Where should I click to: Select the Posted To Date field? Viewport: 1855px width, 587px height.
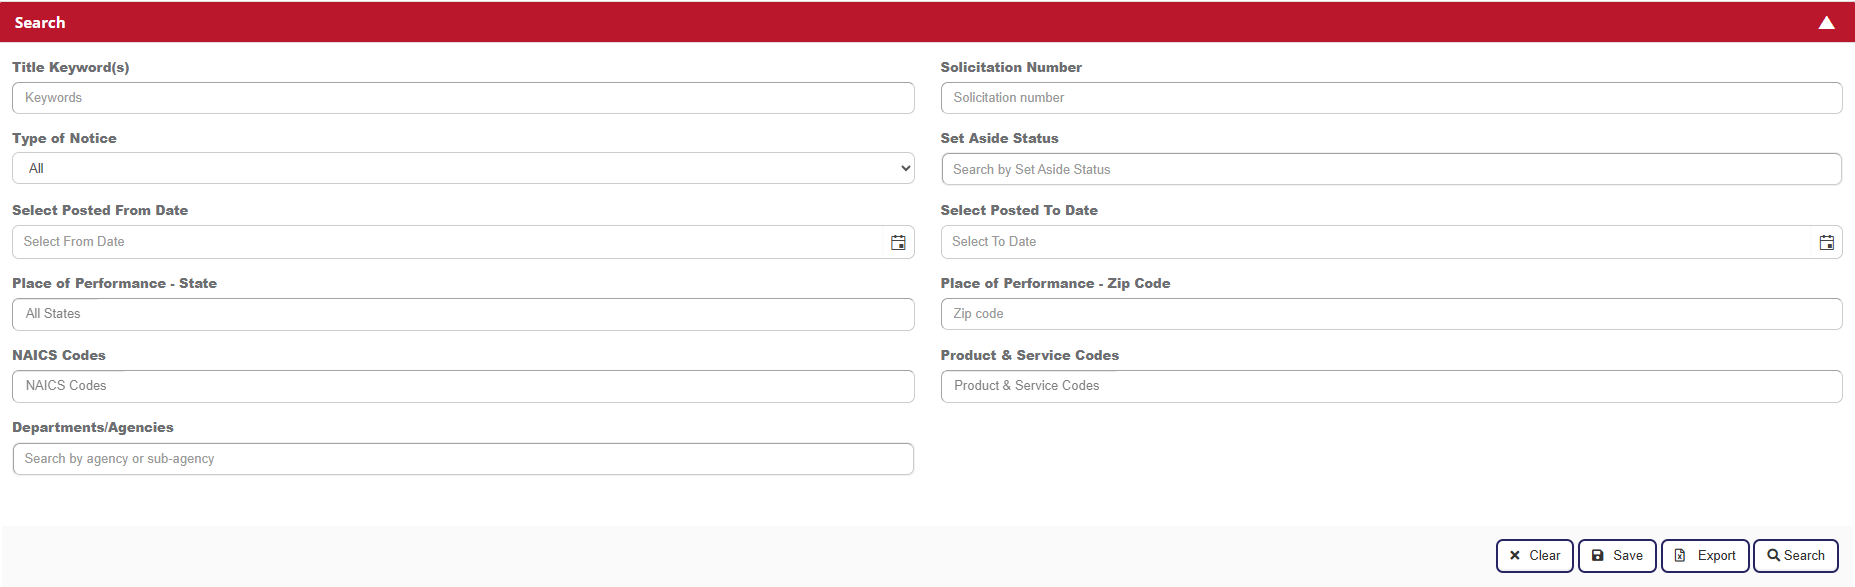pyautogui.click(x=1378, y=242)
